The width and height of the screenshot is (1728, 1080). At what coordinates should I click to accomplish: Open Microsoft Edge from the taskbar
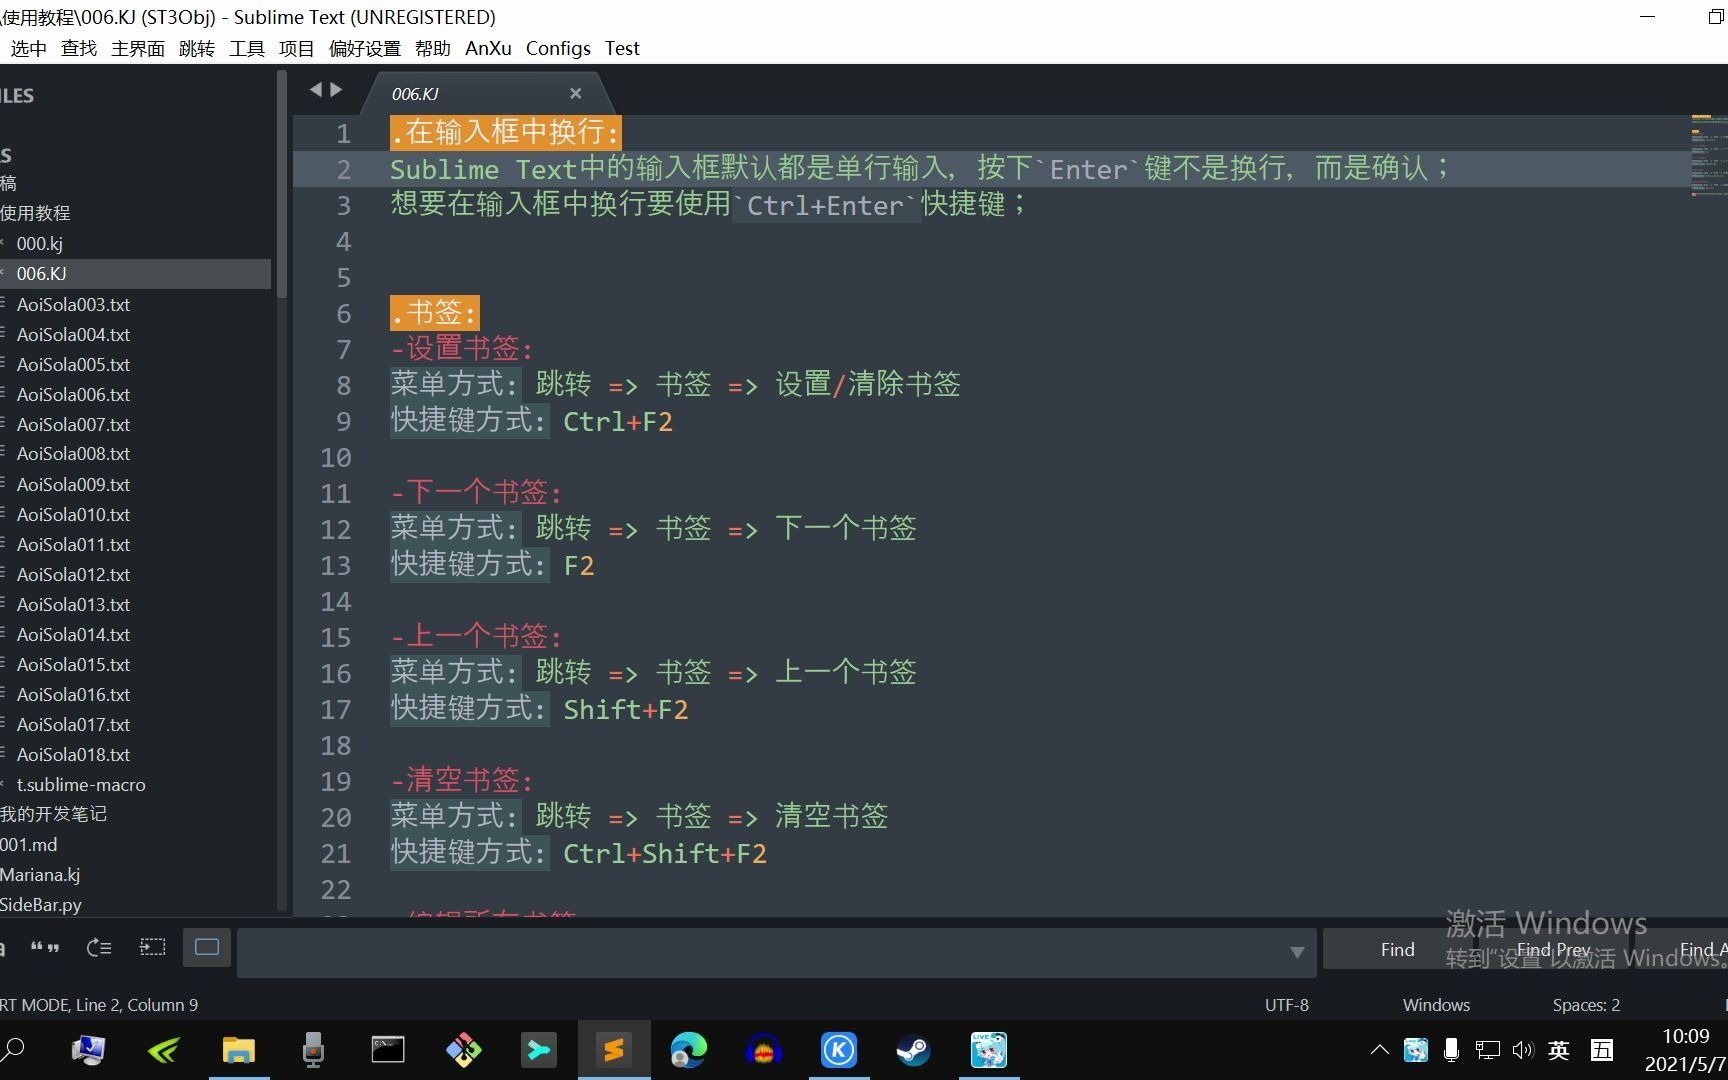click(x=688, y=1050)
